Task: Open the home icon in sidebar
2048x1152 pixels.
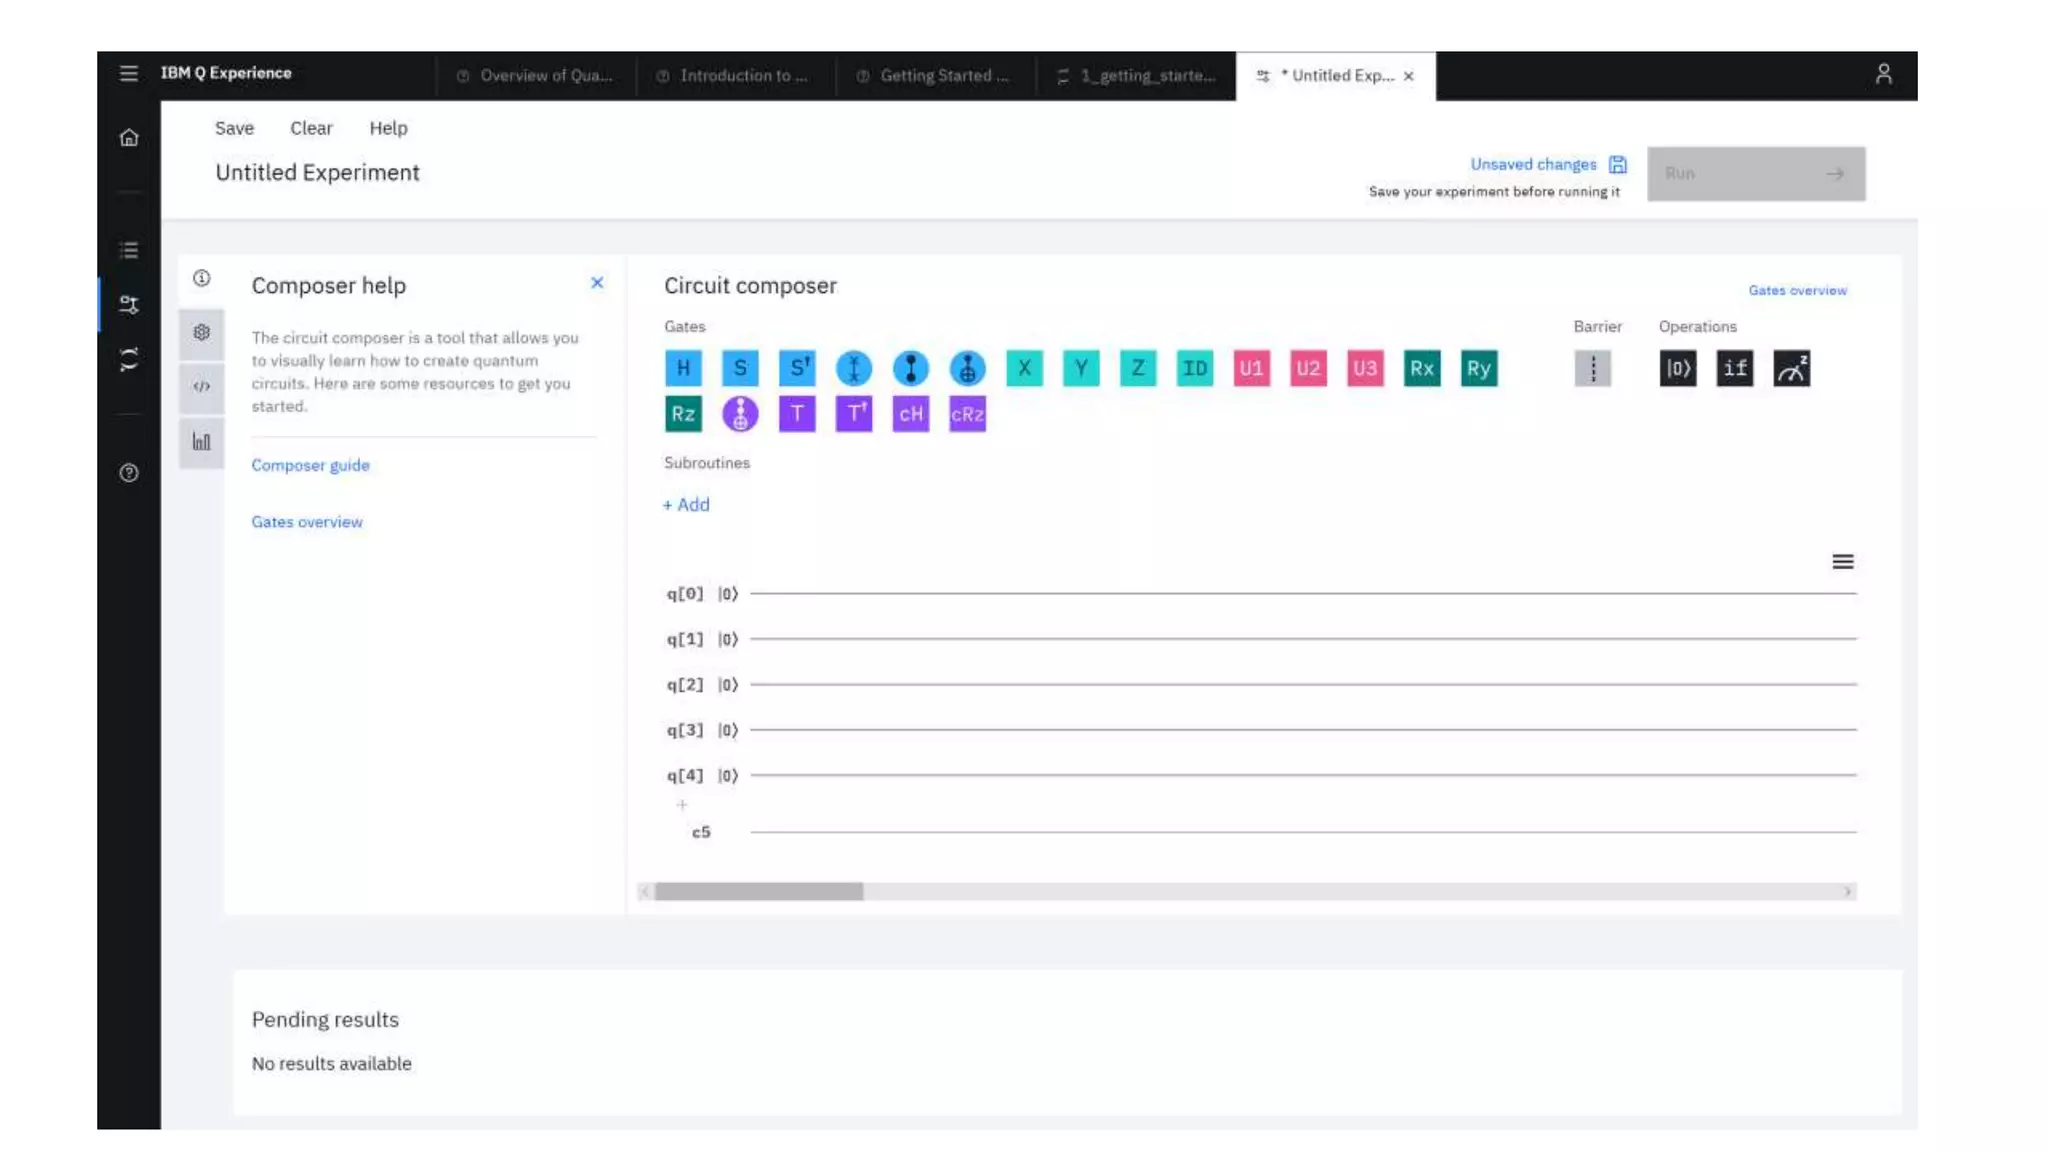Action: (129, 138)
